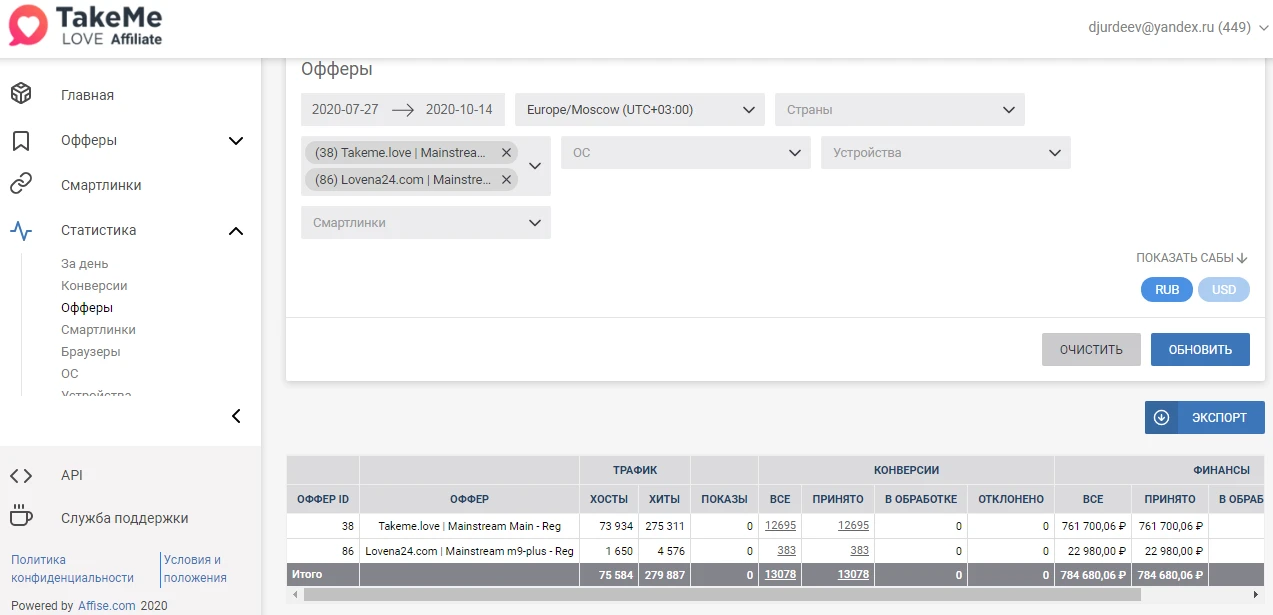1273x615 pixels.
Task: Collapse the sidebar with left chevron
Action: pyautogui.click(x=236, y=416)
